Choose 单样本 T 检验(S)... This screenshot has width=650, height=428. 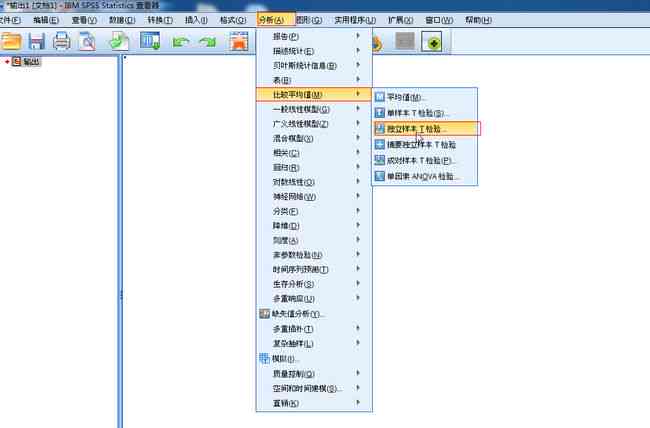425,113
